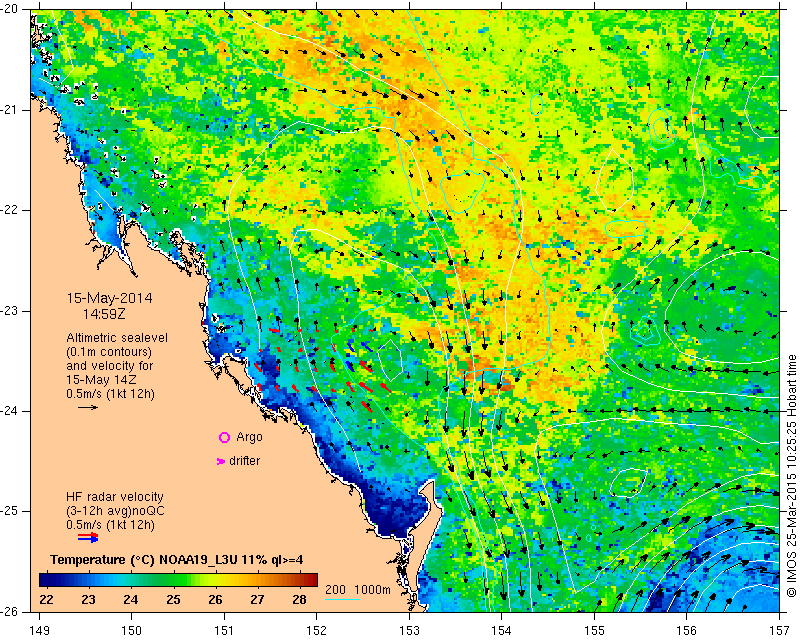
Task: Click colorbar tick label 24
Action: click(131, 599)
